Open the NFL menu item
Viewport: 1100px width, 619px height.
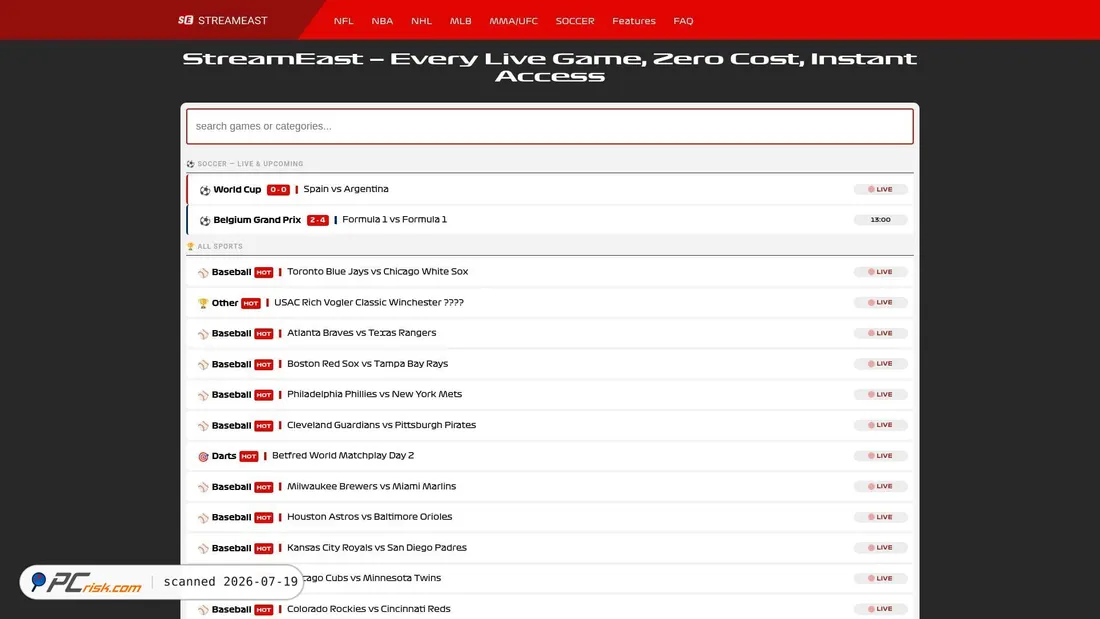point(343,21)
